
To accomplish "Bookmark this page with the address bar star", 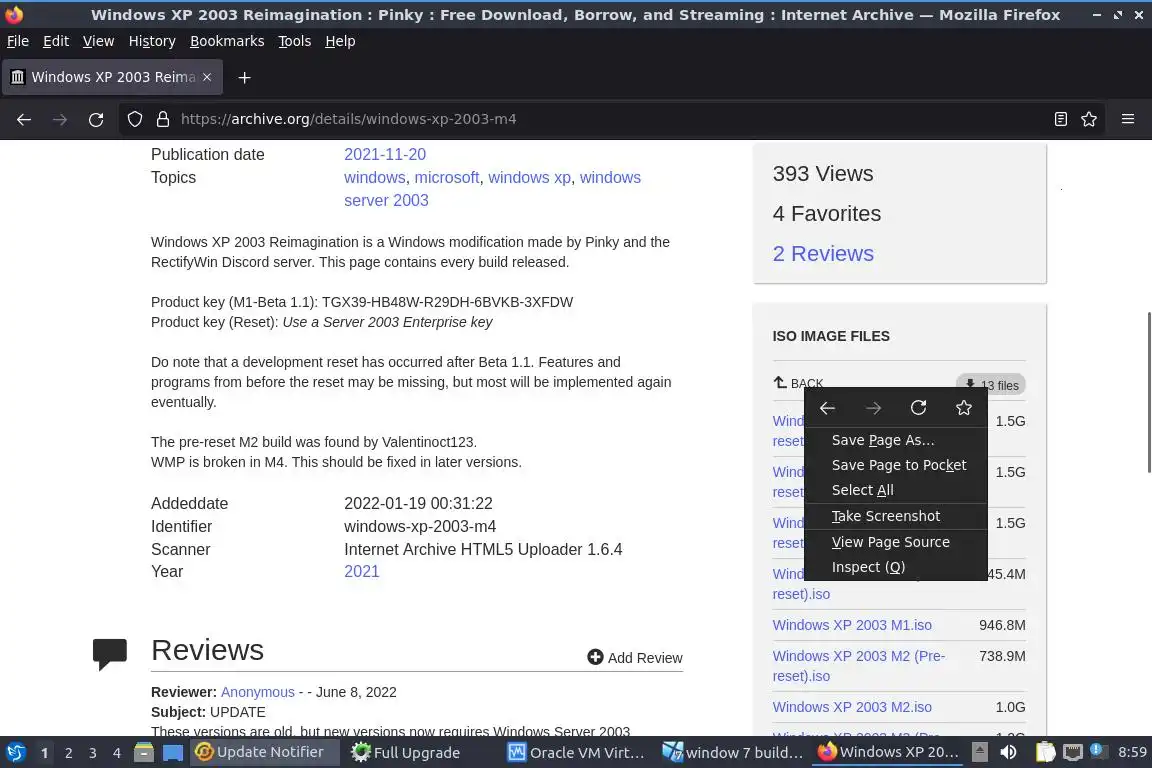I will click(x=1089, y=119).
